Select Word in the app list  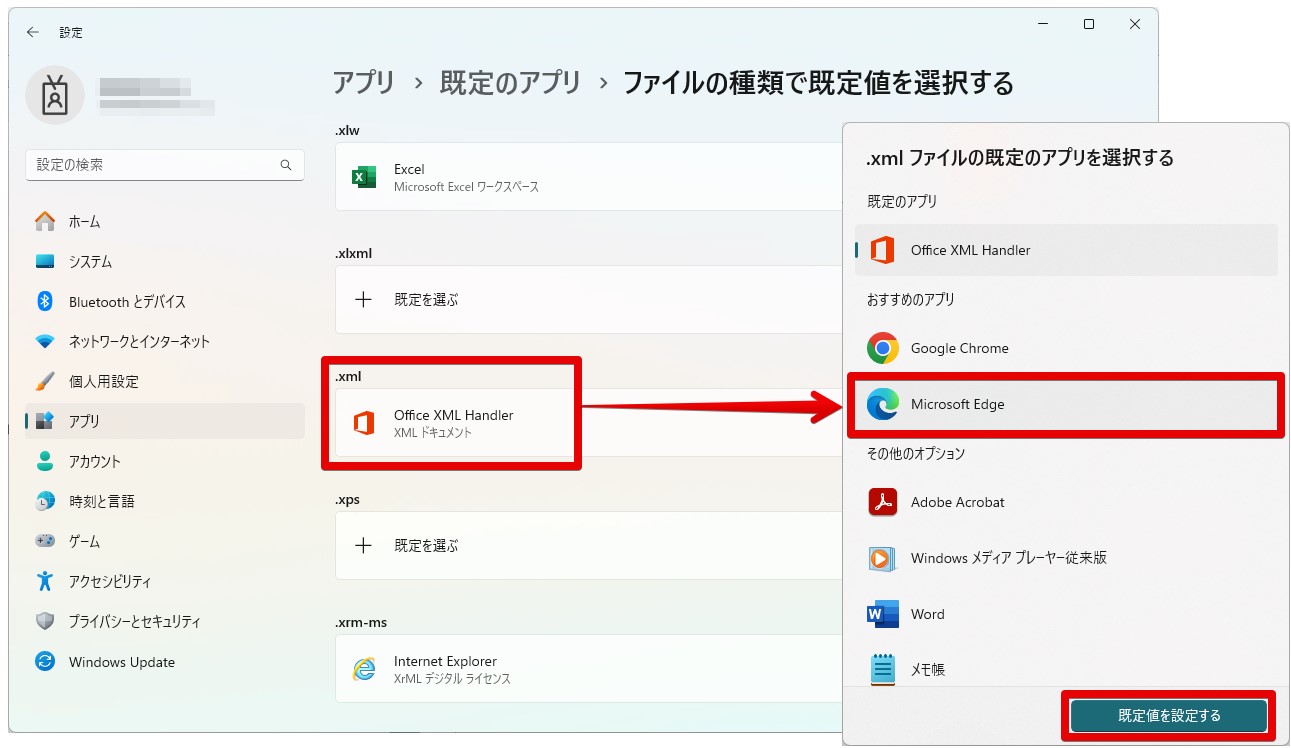(x=1066, y=614)
